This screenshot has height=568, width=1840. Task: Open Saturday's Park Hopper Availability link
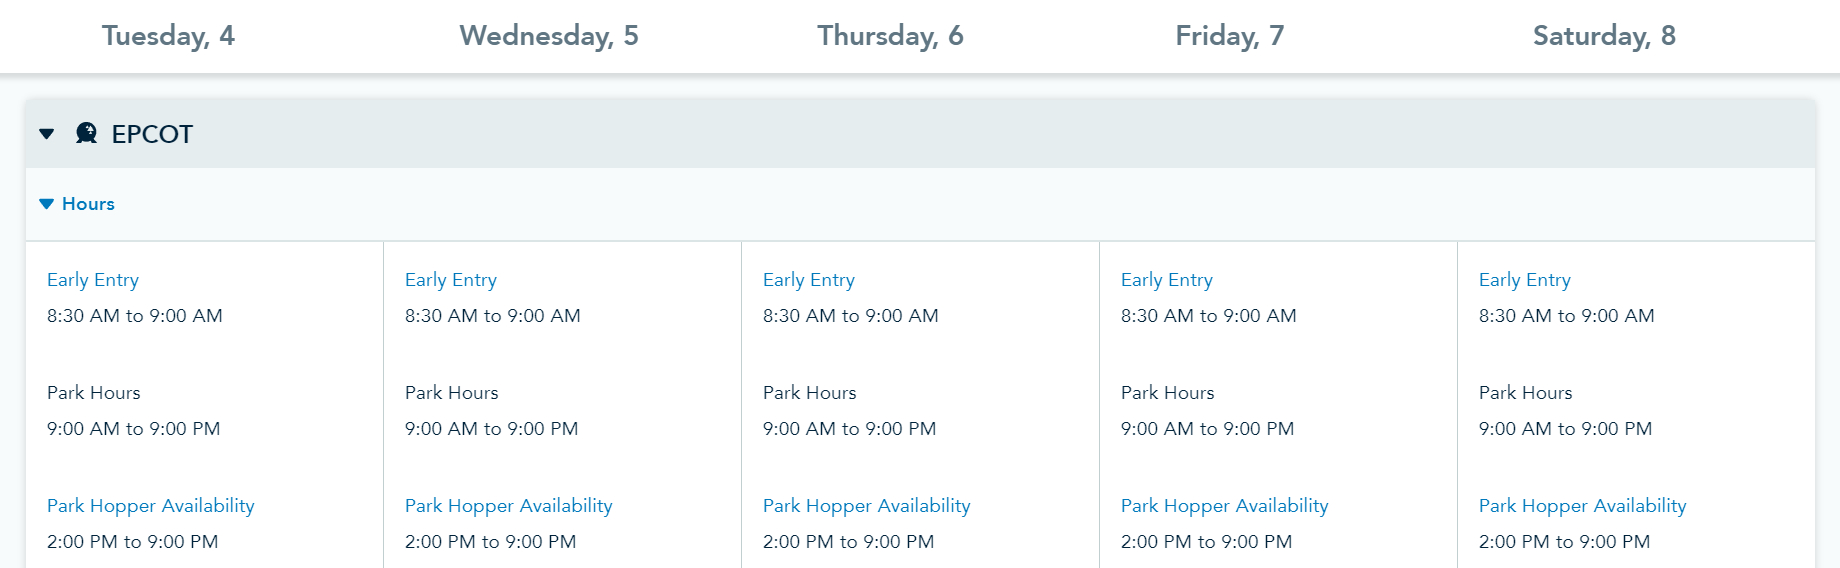pyautogui.click(x=1583, y=506)
